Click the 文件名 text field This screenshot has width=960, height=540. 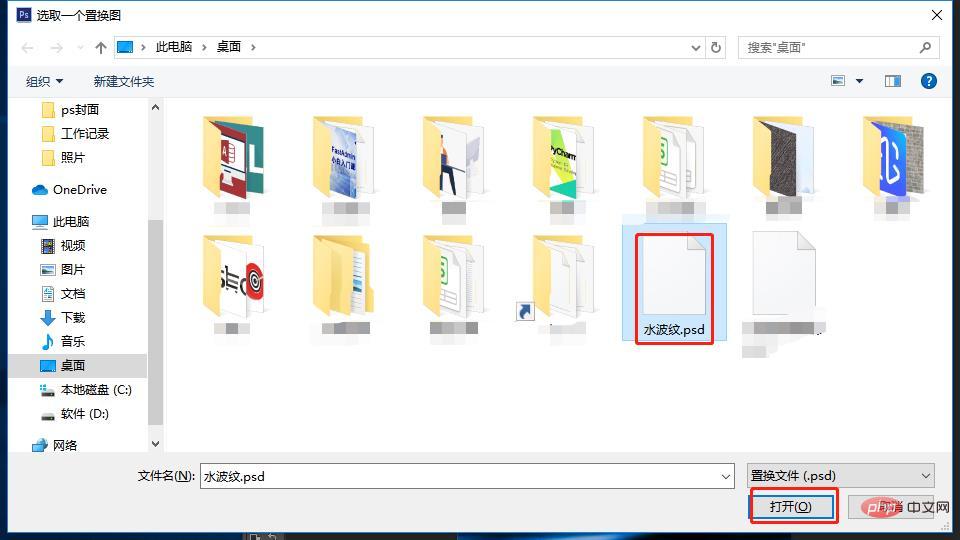click(x=467, y=476)
